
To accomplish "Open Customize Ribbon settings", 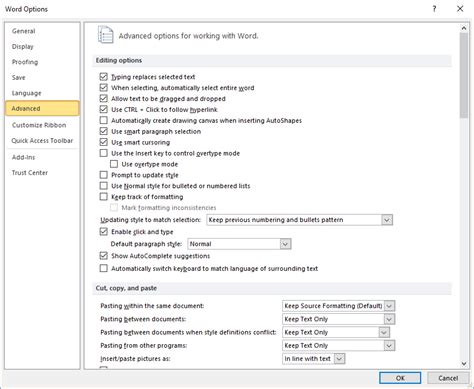I will tap(42, 125).
